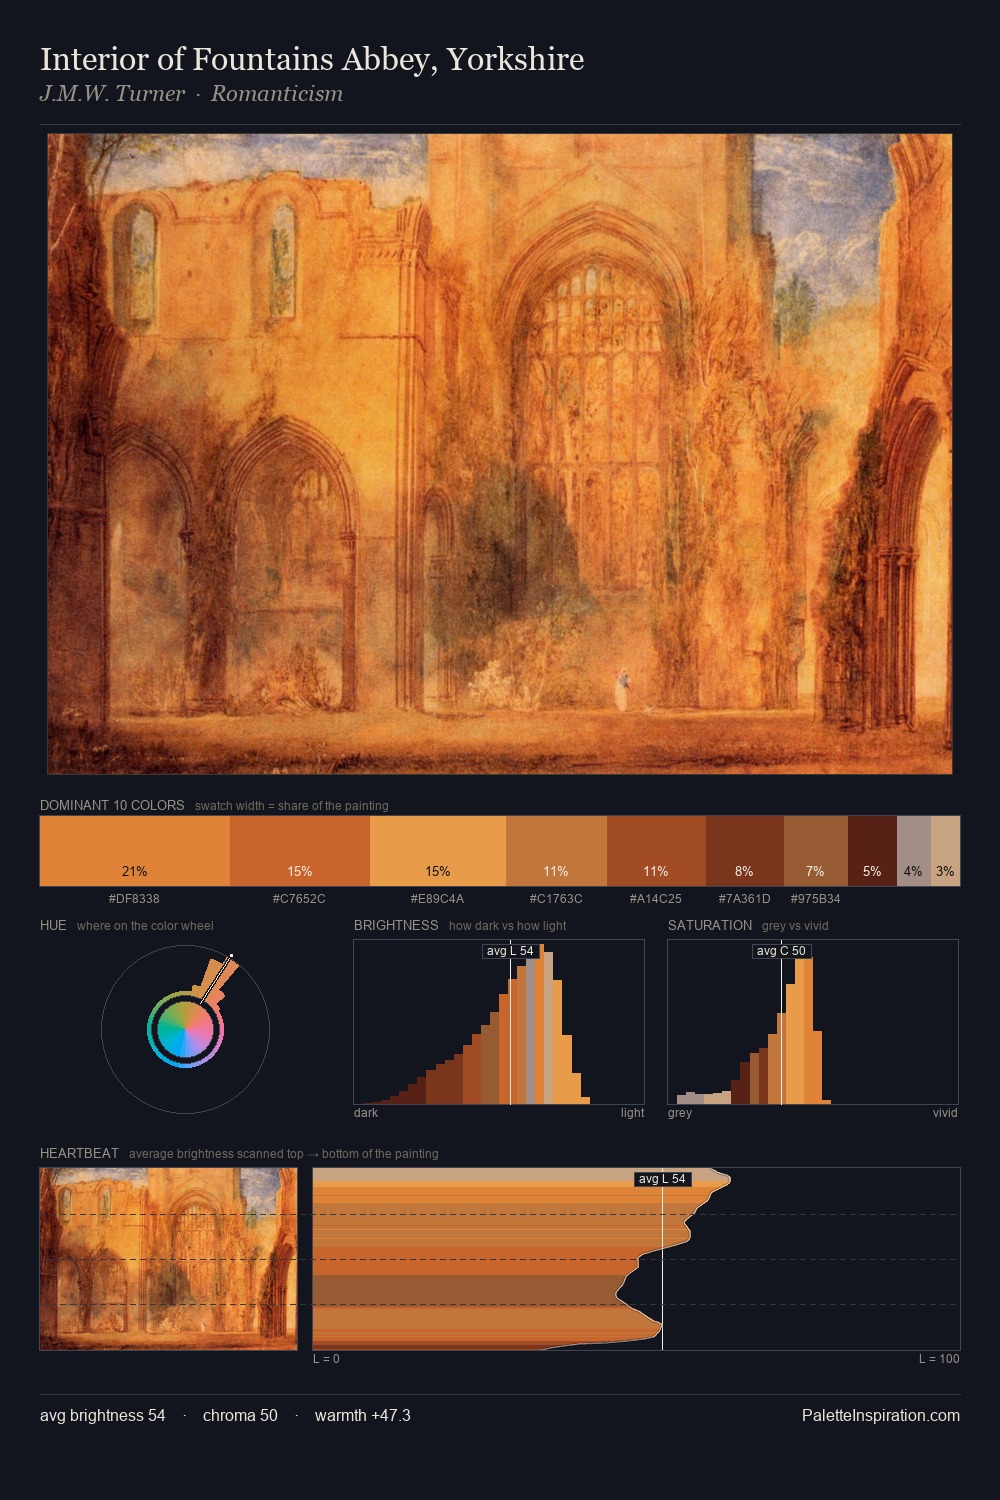Click the #DF8338 swatch showing 21%
This screenshot has width=1000, height=1500.
[x=135, y=851]
